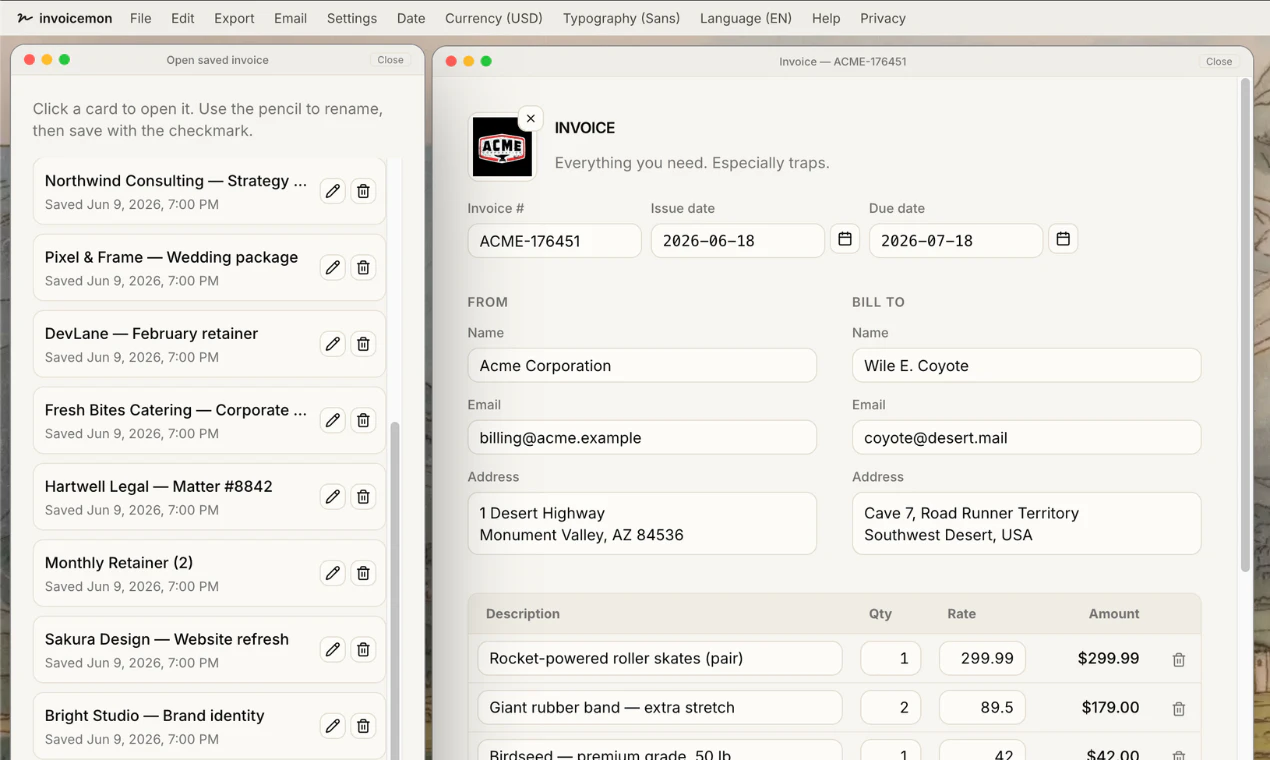Image resolution: width=1270 pixels, height=760 pixels.
Task: Click the saved invoices list scrollbar
Action: [394, 590]
